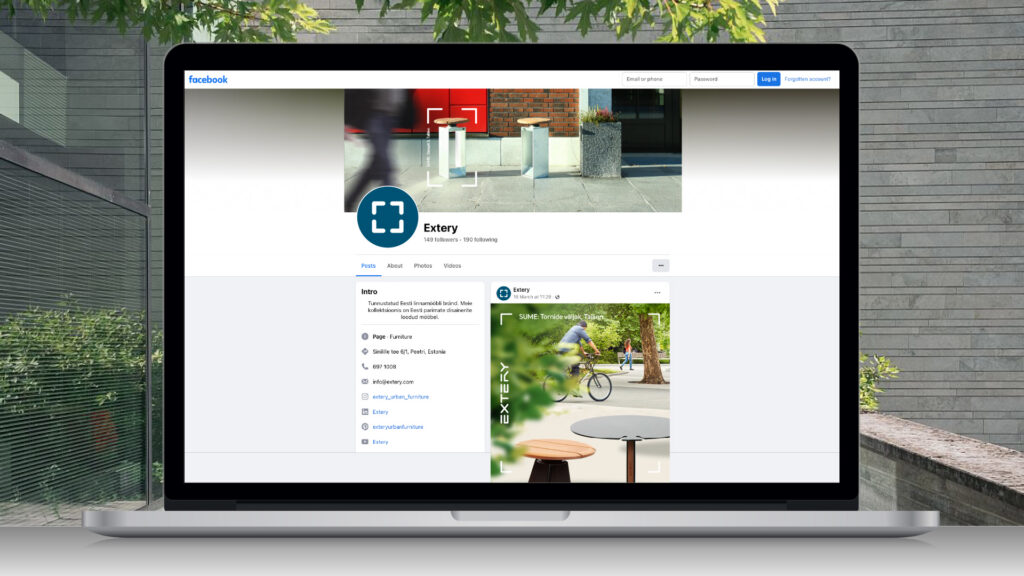1024x576 pixels.
Task: Click the Instagram icon in Intro
Action: (365, 397)
